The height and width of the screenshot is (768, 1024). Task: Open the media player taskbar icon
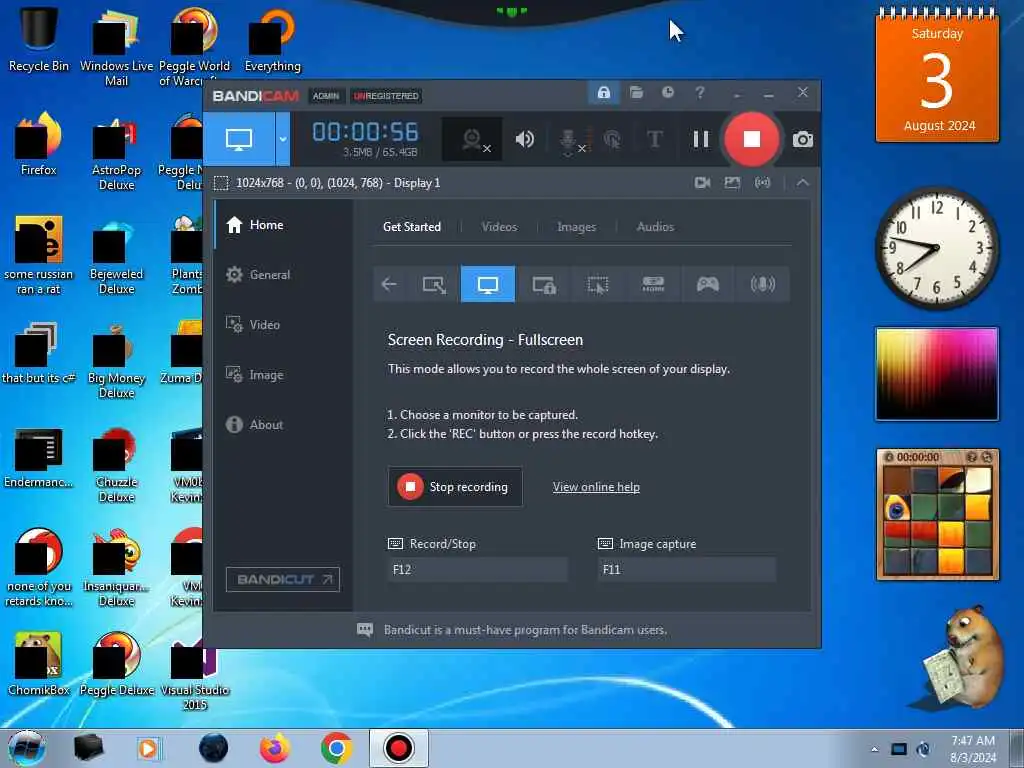(148, 749)
